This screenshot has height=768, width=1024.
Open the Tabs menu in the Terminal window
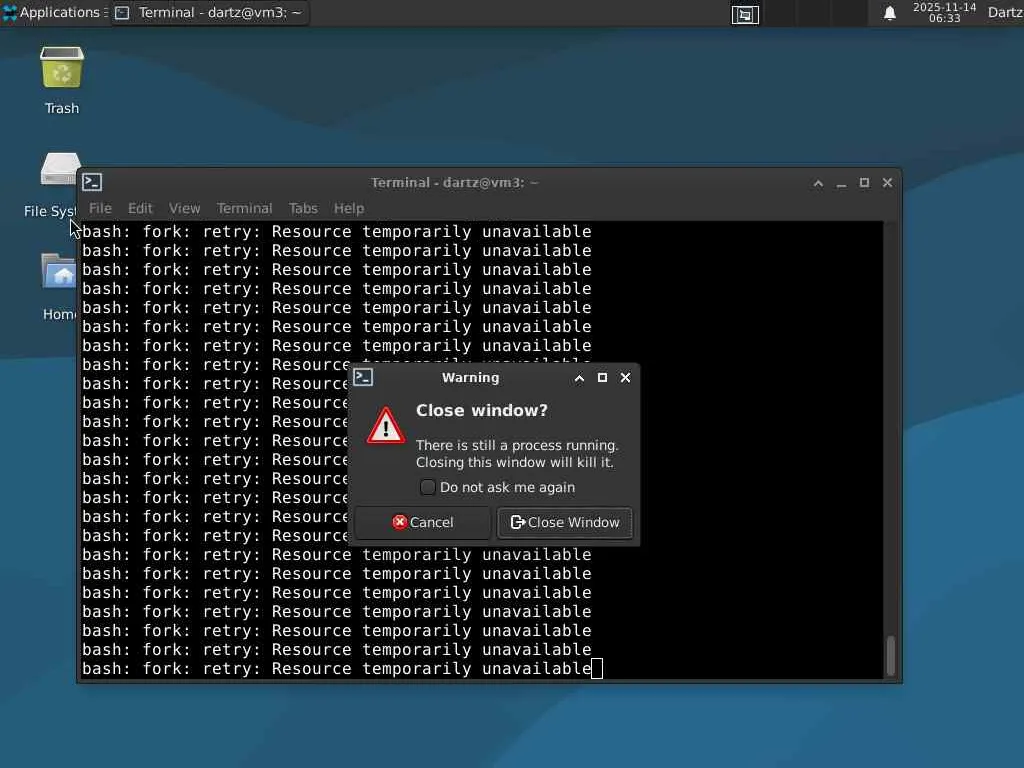[x=303, y=208]
